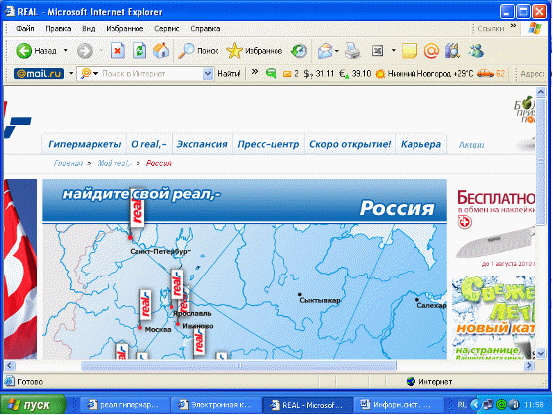Expand the Back button history dropdown
The width and height of the screenshot is (553, 415).
(x=66, y=51)
